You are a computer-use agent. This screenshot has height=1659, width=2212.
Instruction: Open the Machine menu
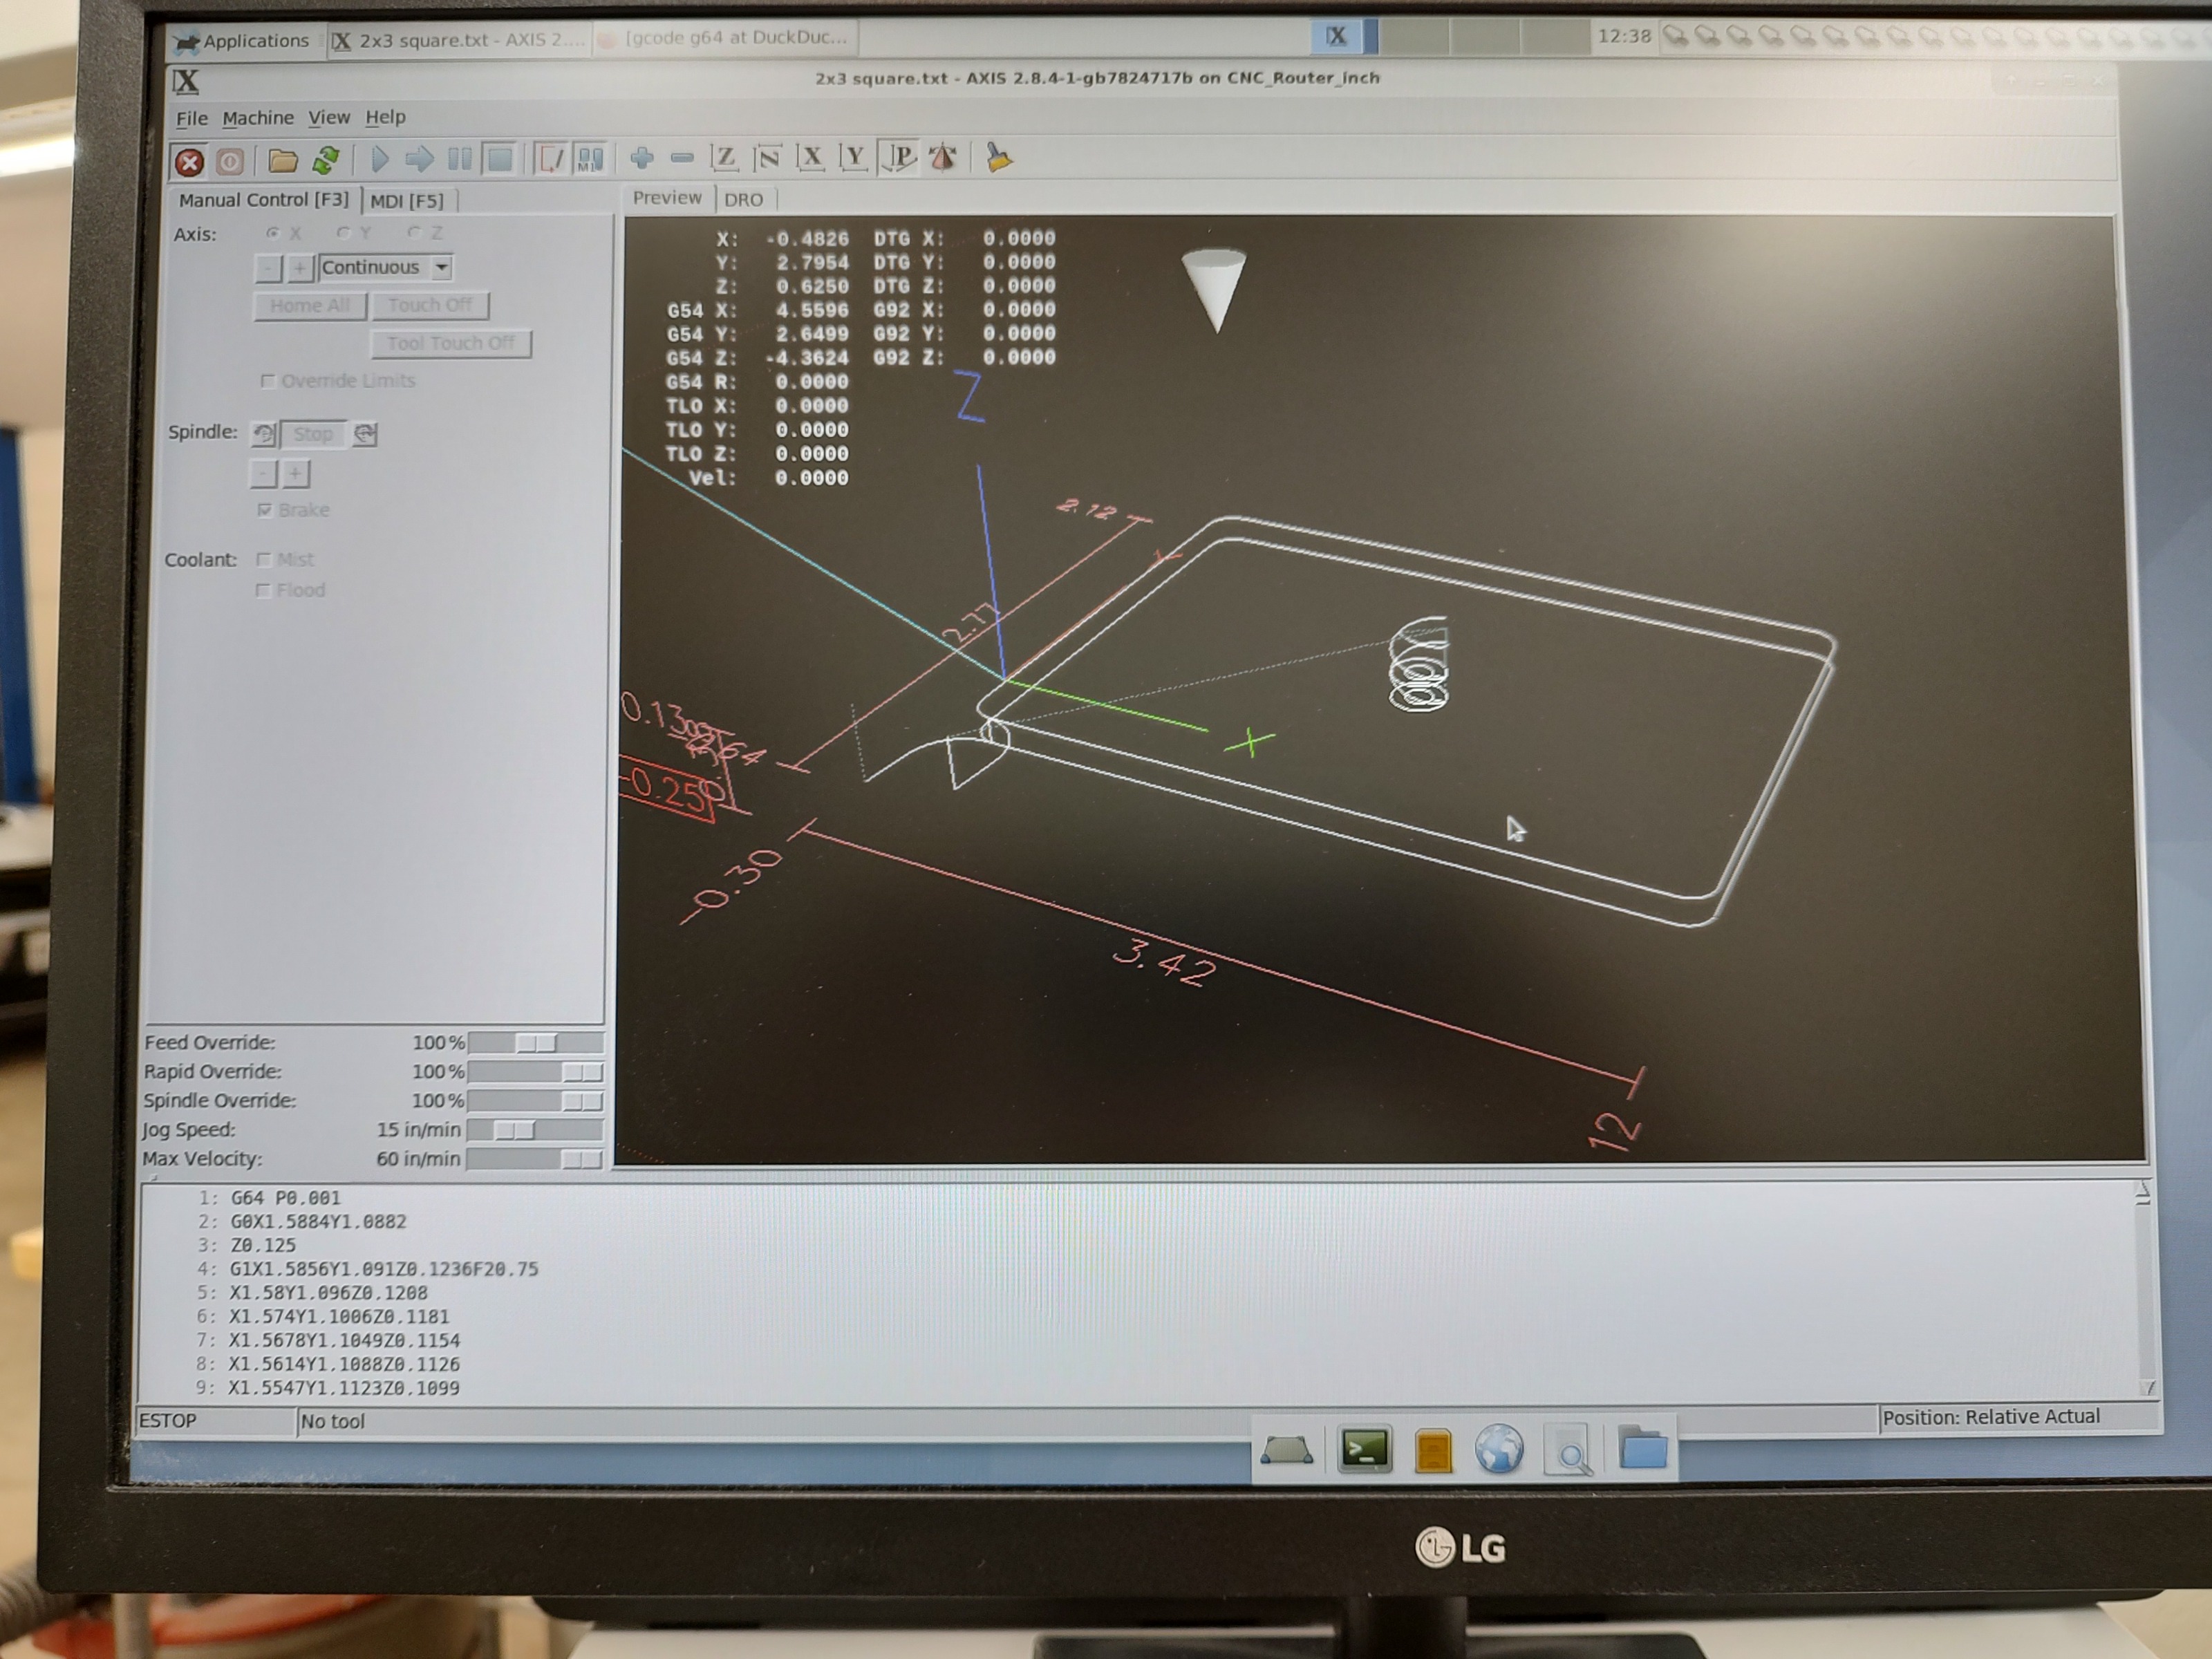[x=258, y=118]
